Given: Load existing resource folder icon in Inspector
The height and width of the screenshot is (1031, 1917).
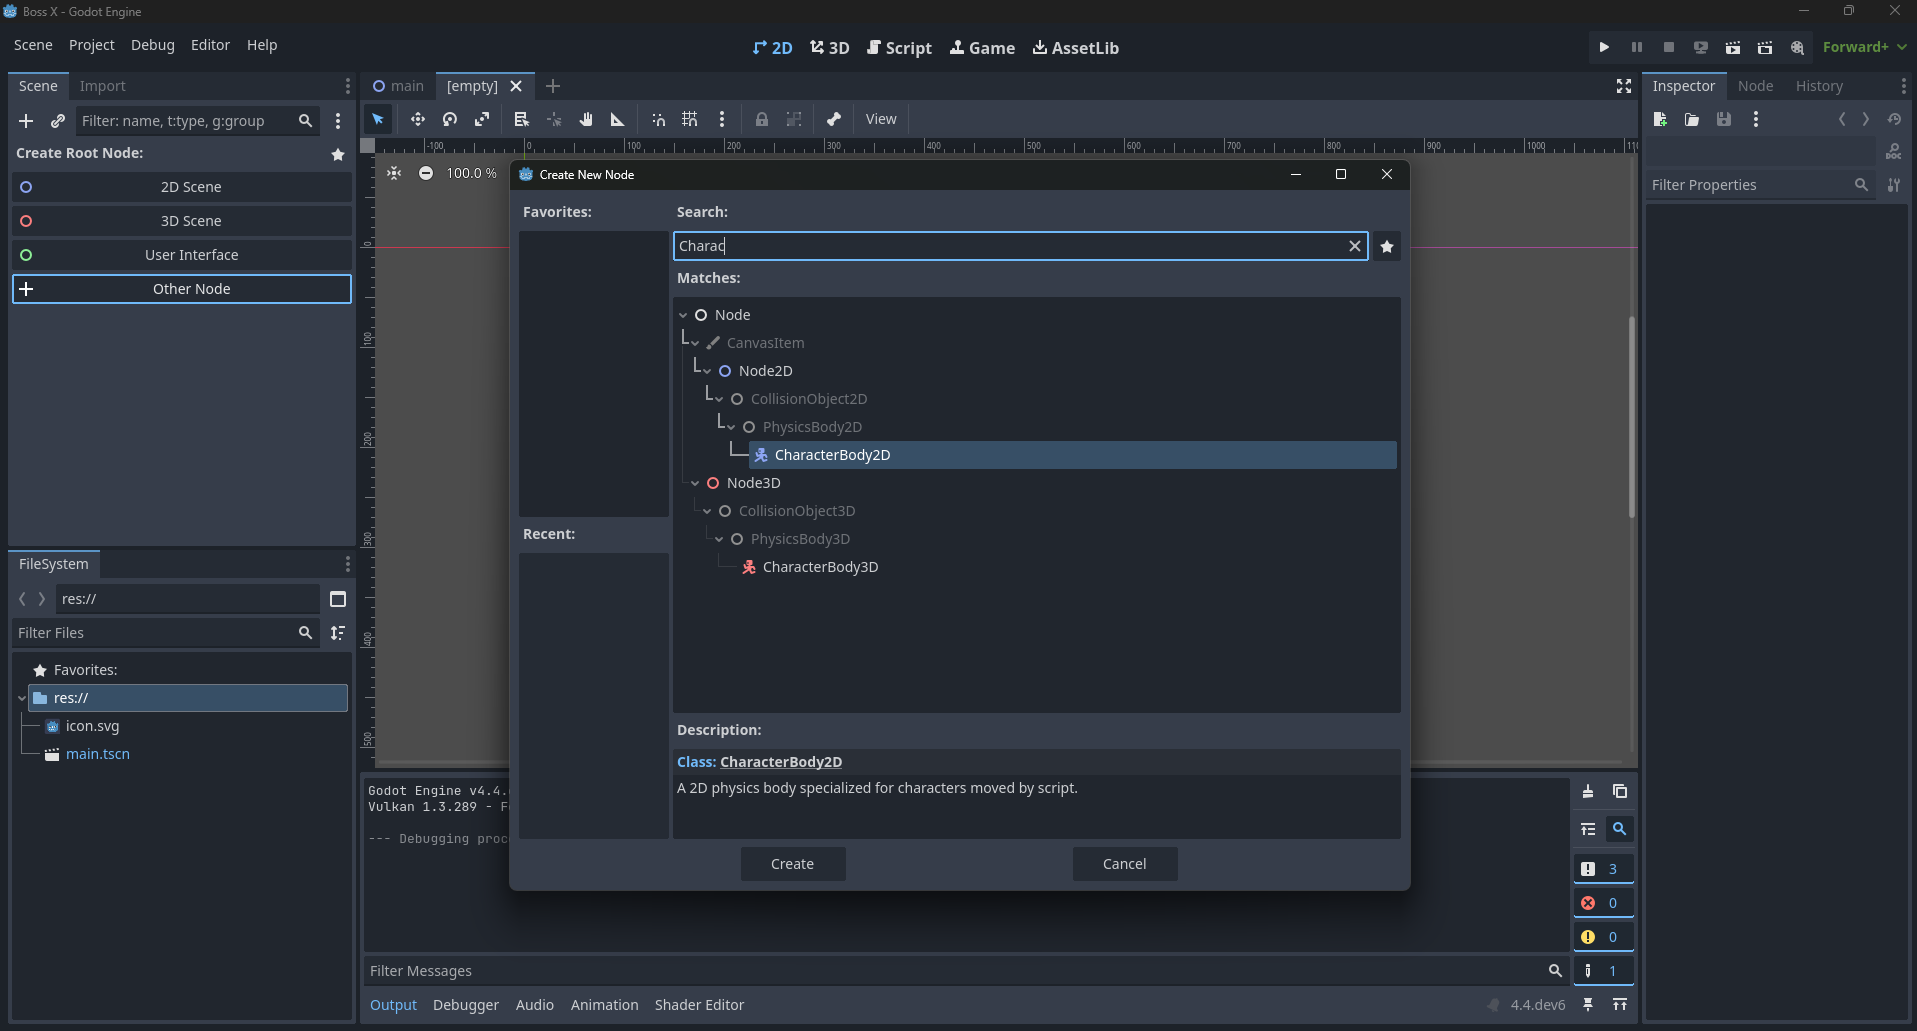Looking at the screenshot, I should [1692, 119].
